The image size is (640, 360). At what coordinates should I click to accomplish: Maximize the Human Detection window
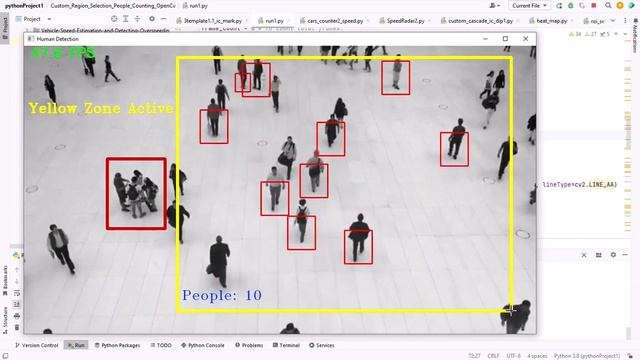[505, 39]
